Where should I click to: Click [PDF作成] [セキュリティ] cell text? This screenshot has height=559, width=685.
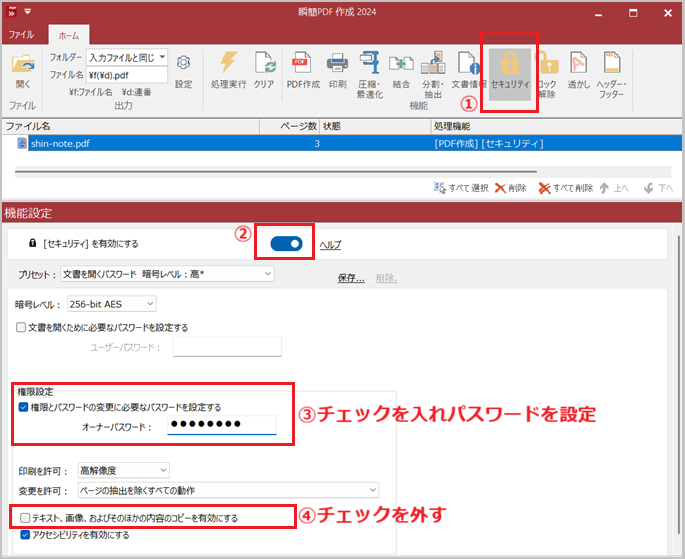click(x=489, y=143)
